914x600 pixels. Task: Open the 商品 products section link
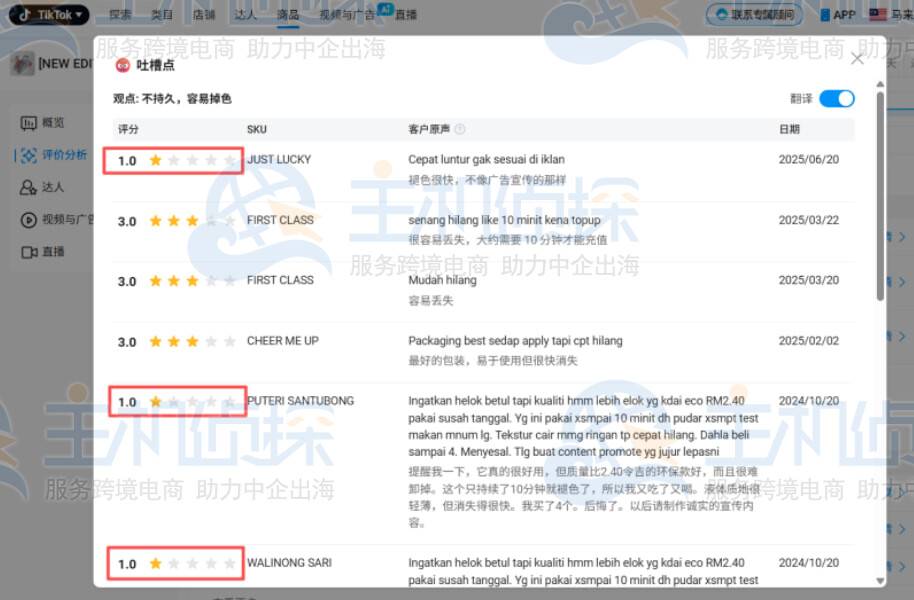(x=288, y=14)
